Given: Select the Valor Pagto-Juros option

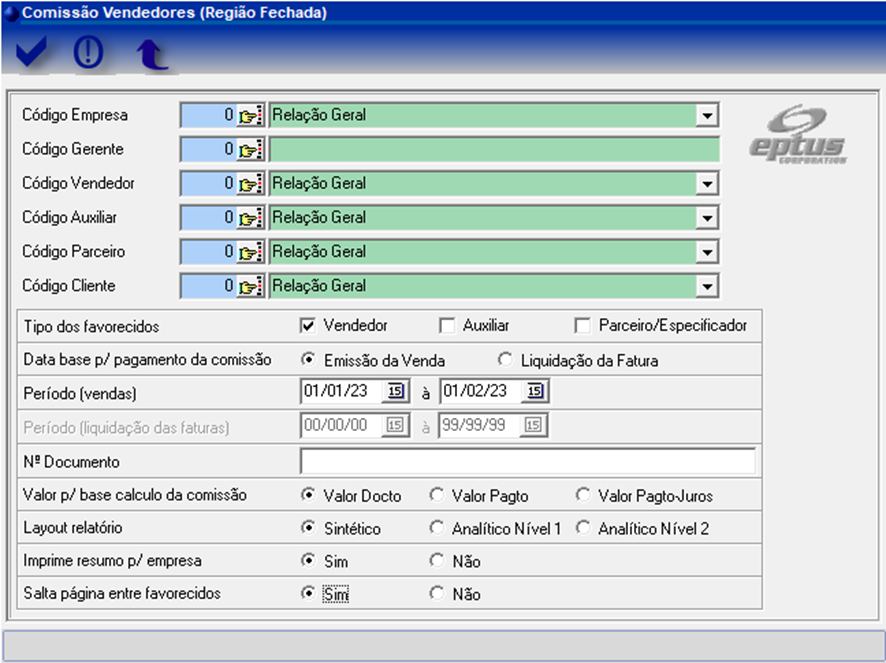Looking at the screenshot, I should [583, 494].
